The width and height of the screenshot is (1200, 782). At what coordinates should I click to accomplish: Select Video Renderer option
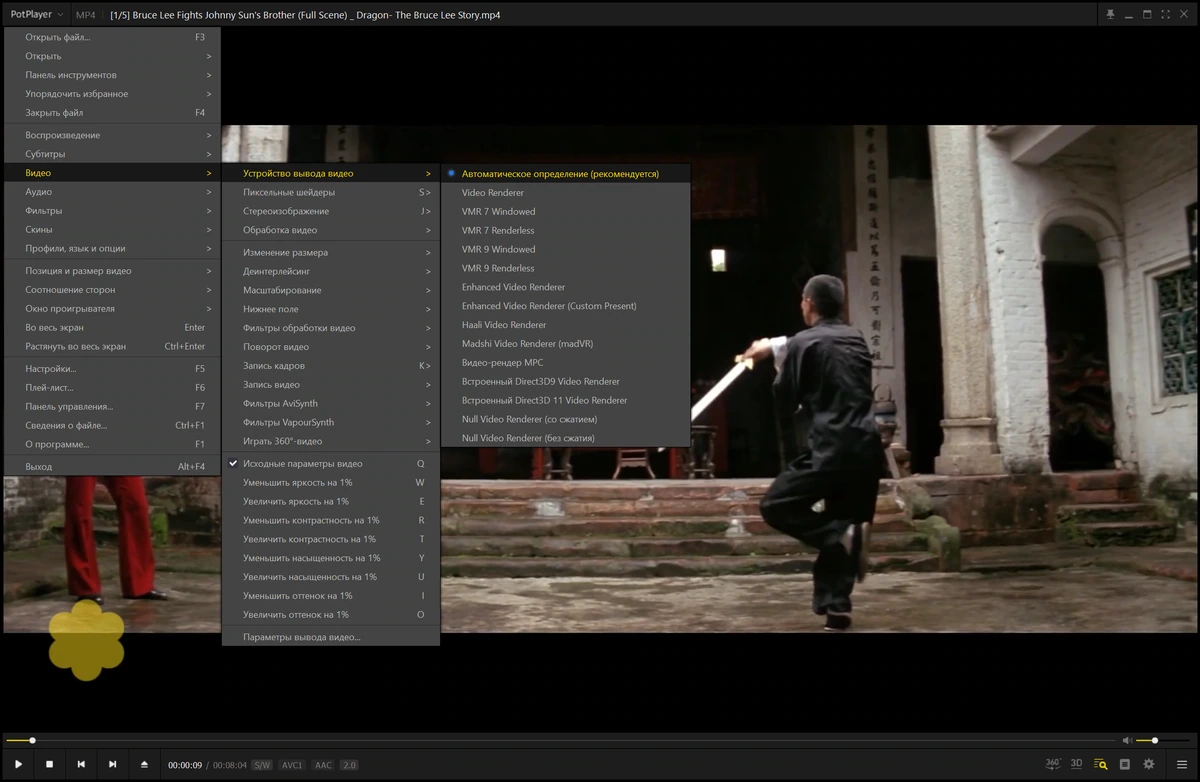click(x=565, y=193)
